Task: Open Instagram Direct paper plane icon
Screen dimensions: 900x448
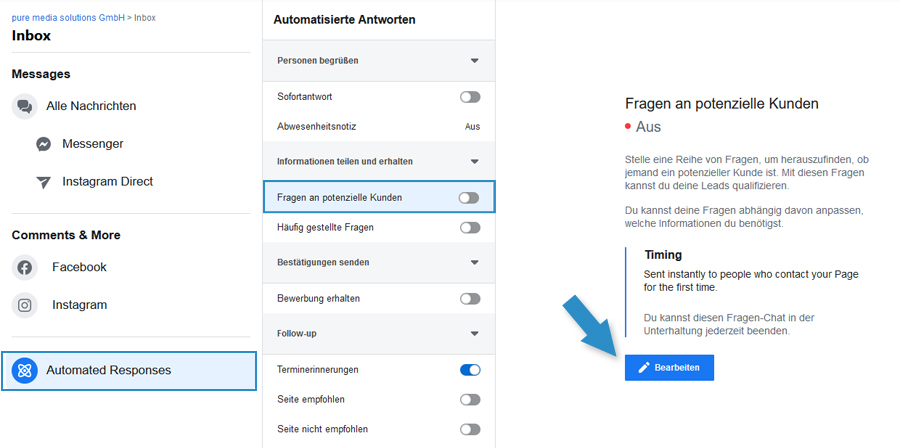Action: pos(44,182)
